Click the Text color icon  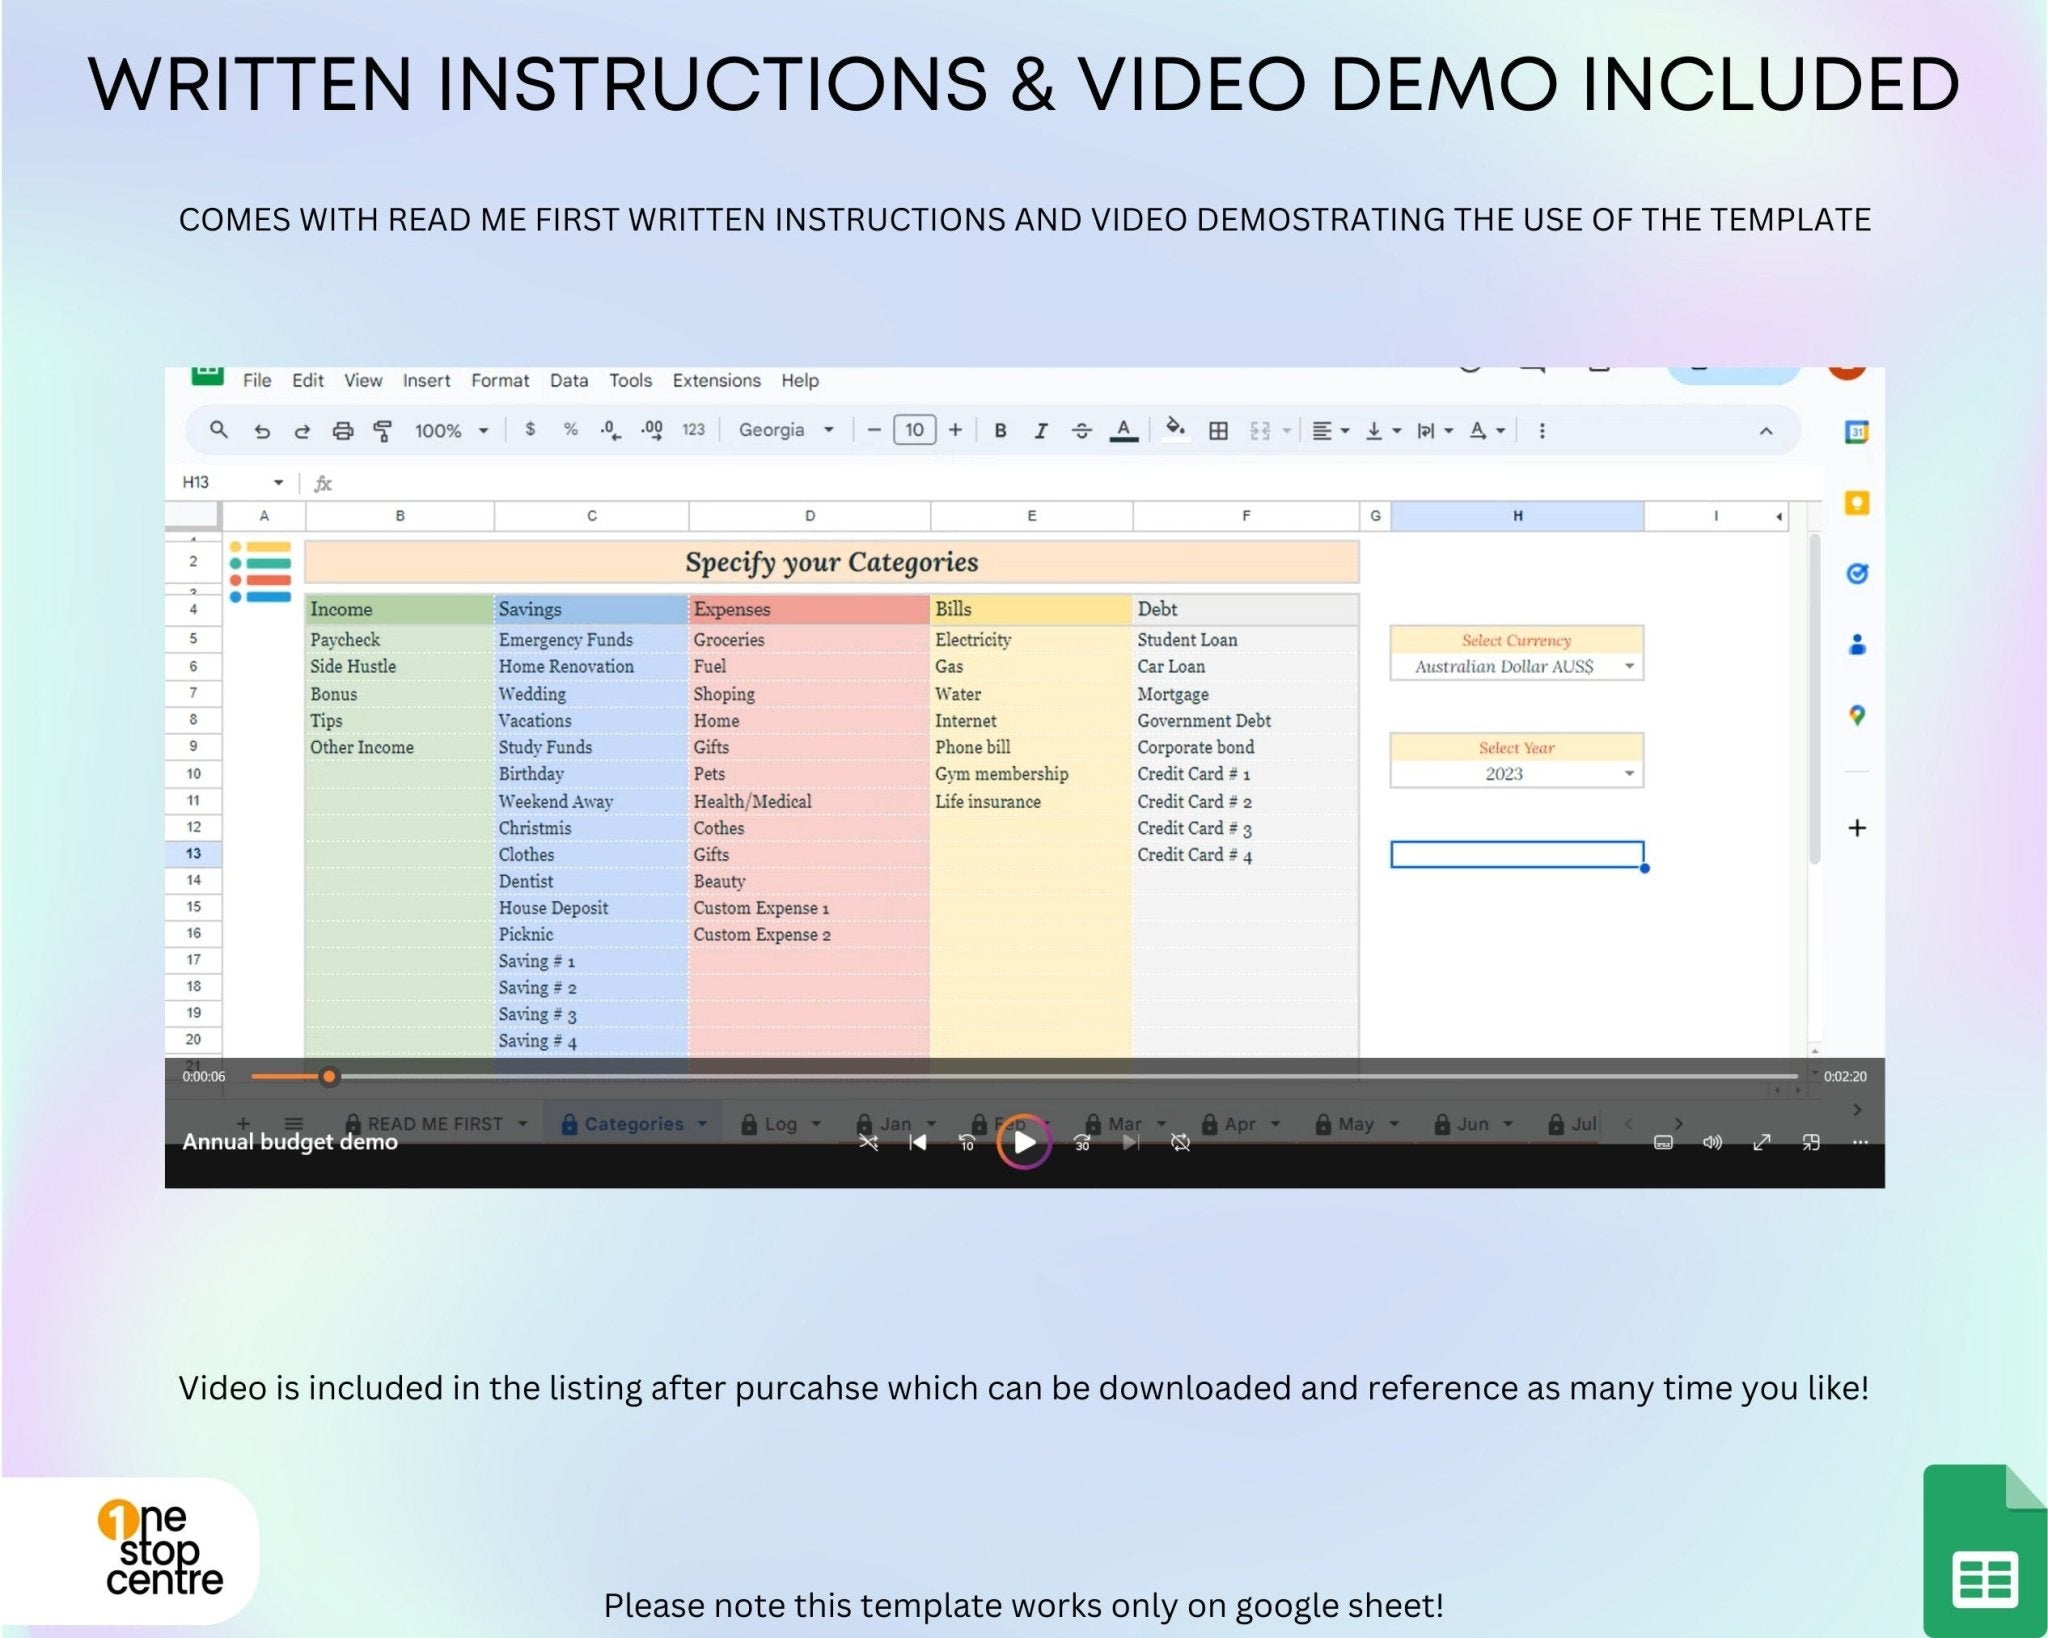[x=1124, y=430]
